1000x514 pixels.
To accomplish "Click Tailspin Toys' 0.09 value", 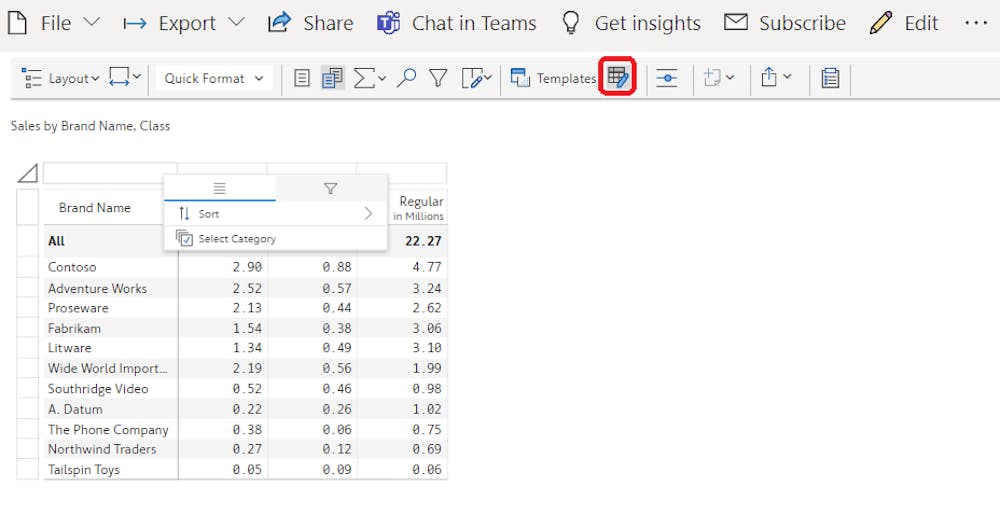I will tap(337, 470).
